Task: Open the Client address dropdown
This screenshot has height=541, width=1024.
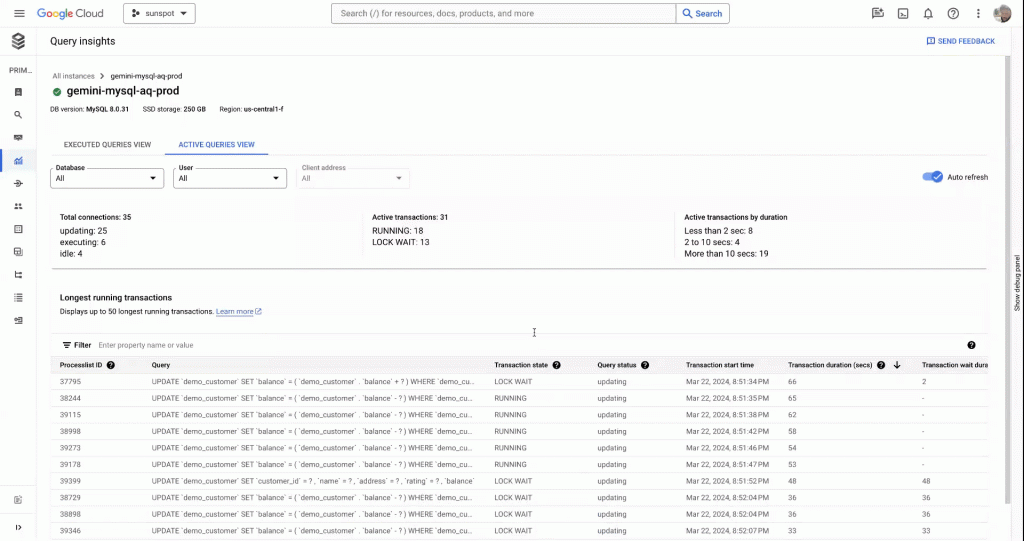Action: coord(352,178)
